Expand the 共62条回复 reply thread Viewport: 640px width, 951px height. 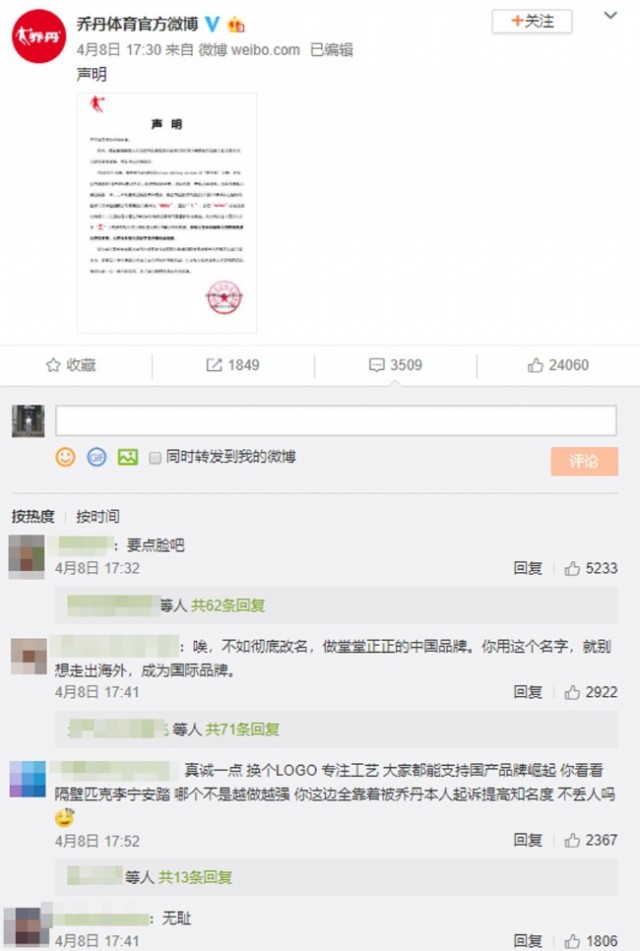(x=228, y=605)
